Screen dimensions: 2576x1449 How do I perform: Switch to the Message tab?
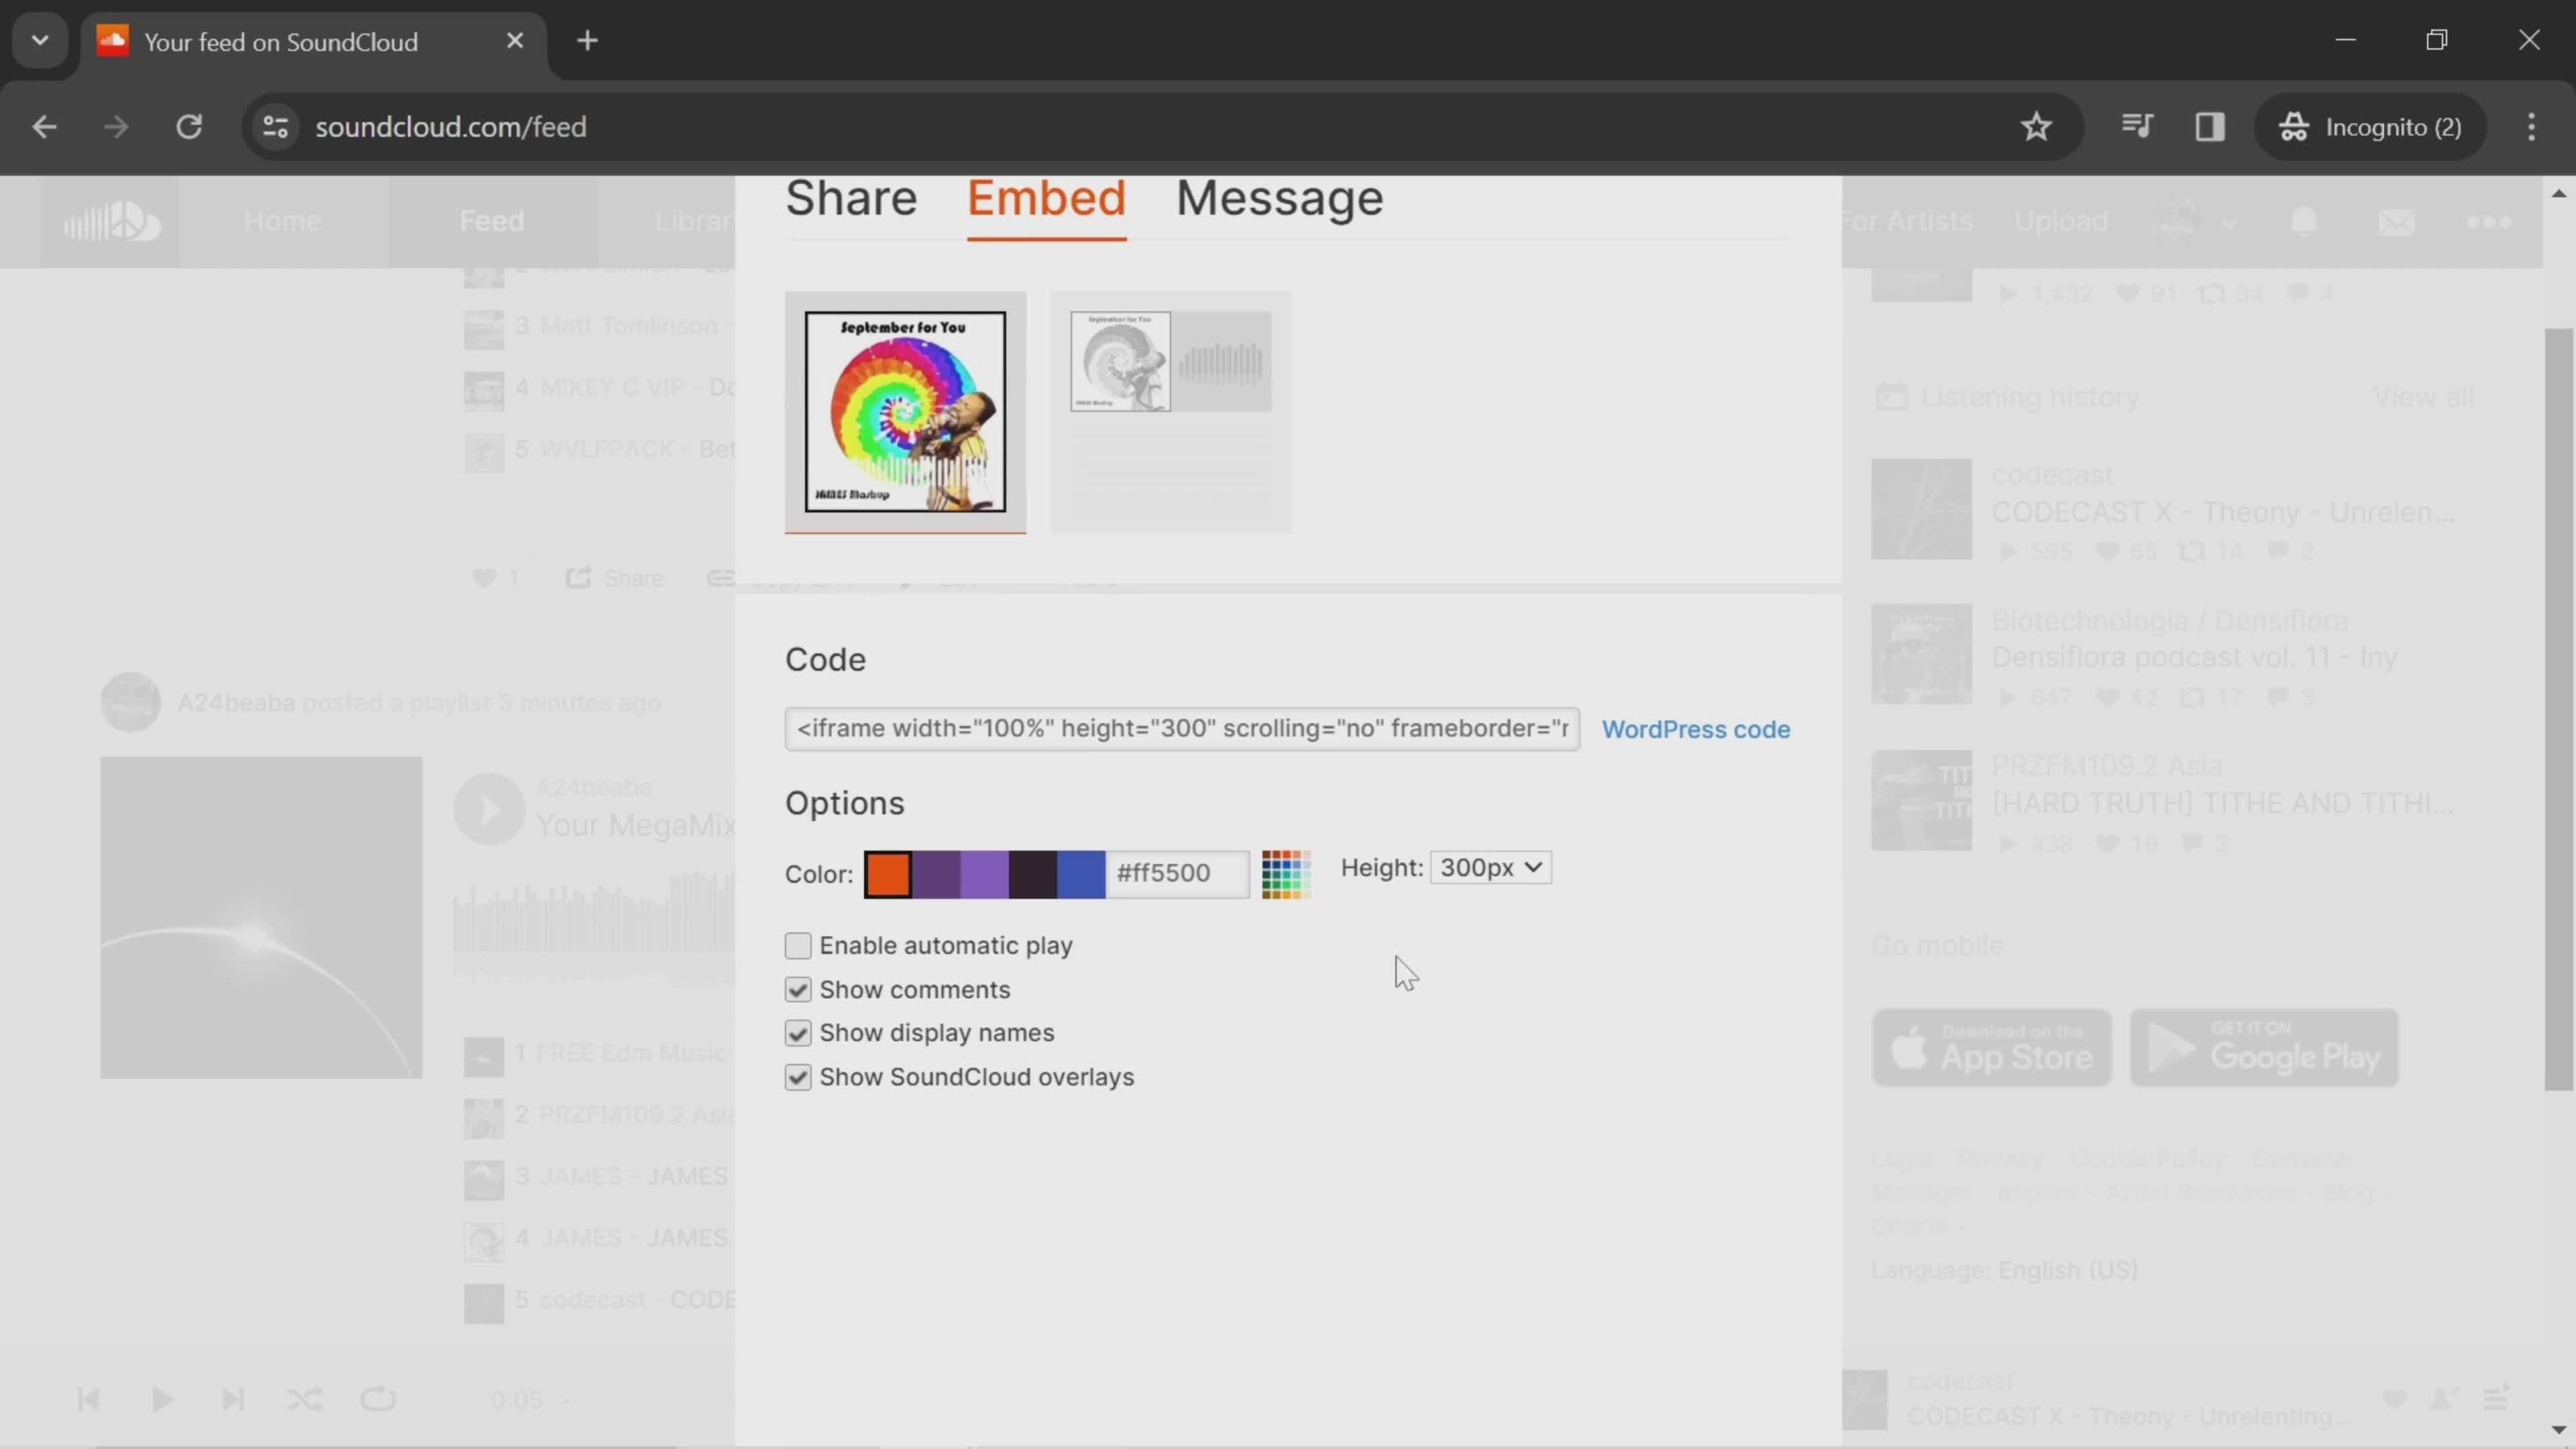click(x=1277, y=198)
